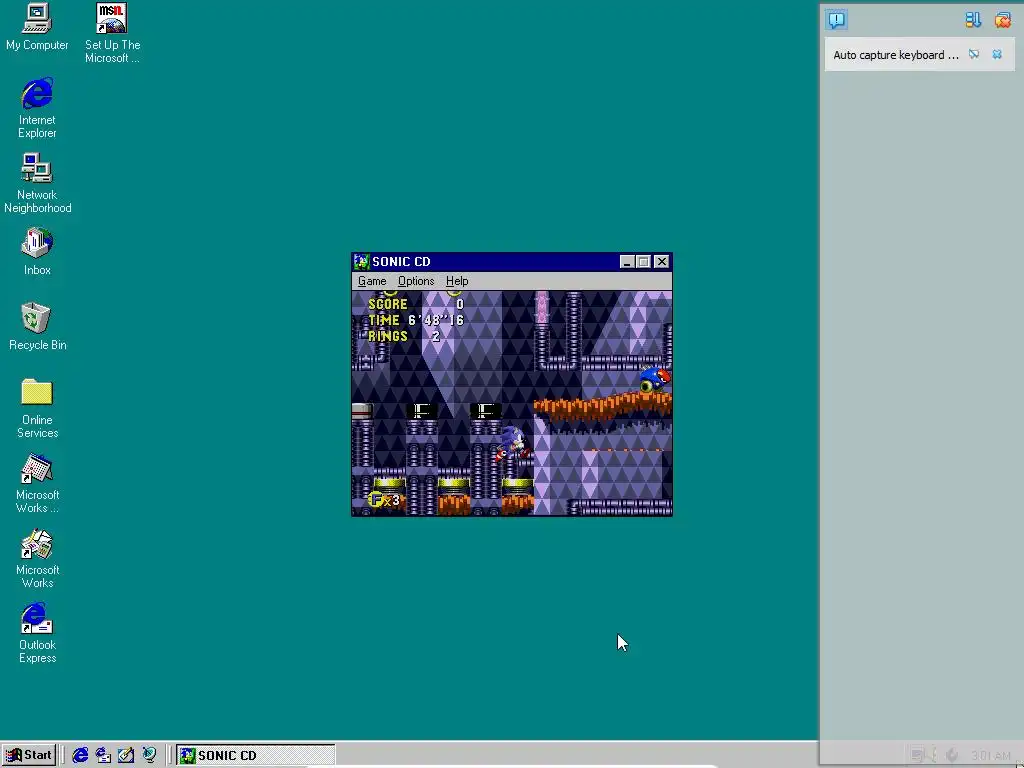Select the Online Services folder

point(37,408)
